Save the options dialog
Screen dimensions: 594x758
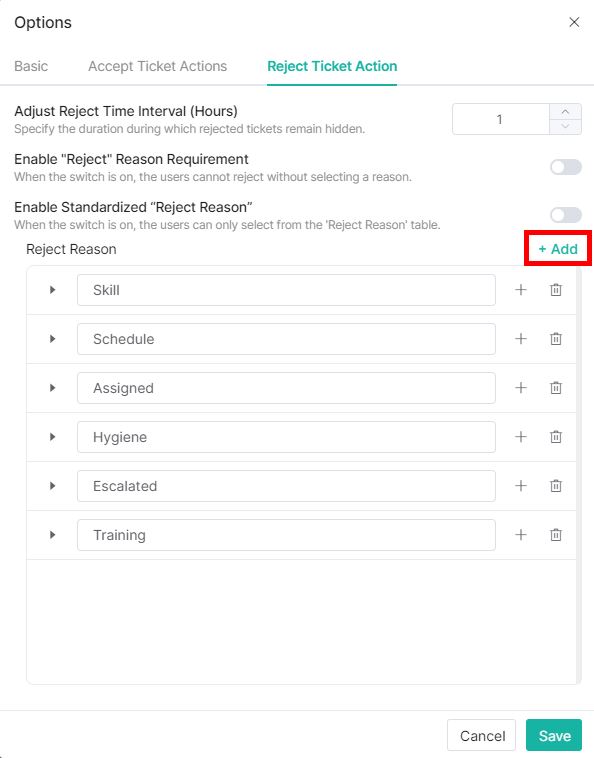pyautogui.click(x=554, y=736)
